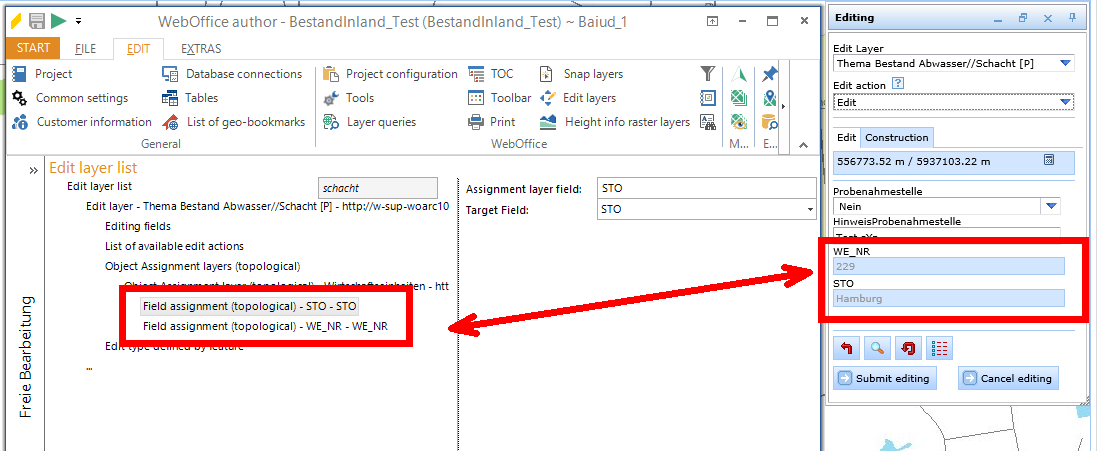Open the Probenahmestelle dropdown
The height and width of the screenshot is (451, 1097).
click(1050, 206)
